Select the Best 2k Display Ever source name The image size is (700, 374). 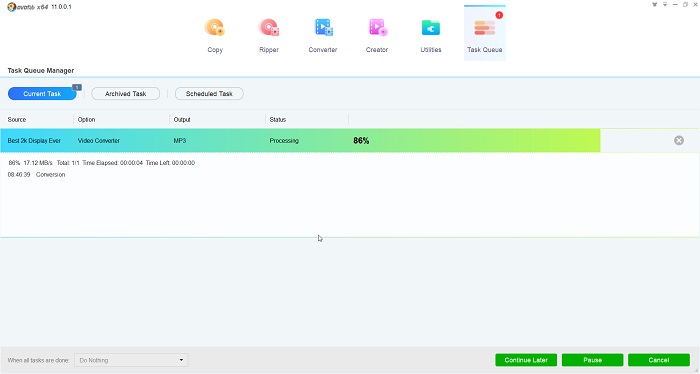tap(34, 141)
